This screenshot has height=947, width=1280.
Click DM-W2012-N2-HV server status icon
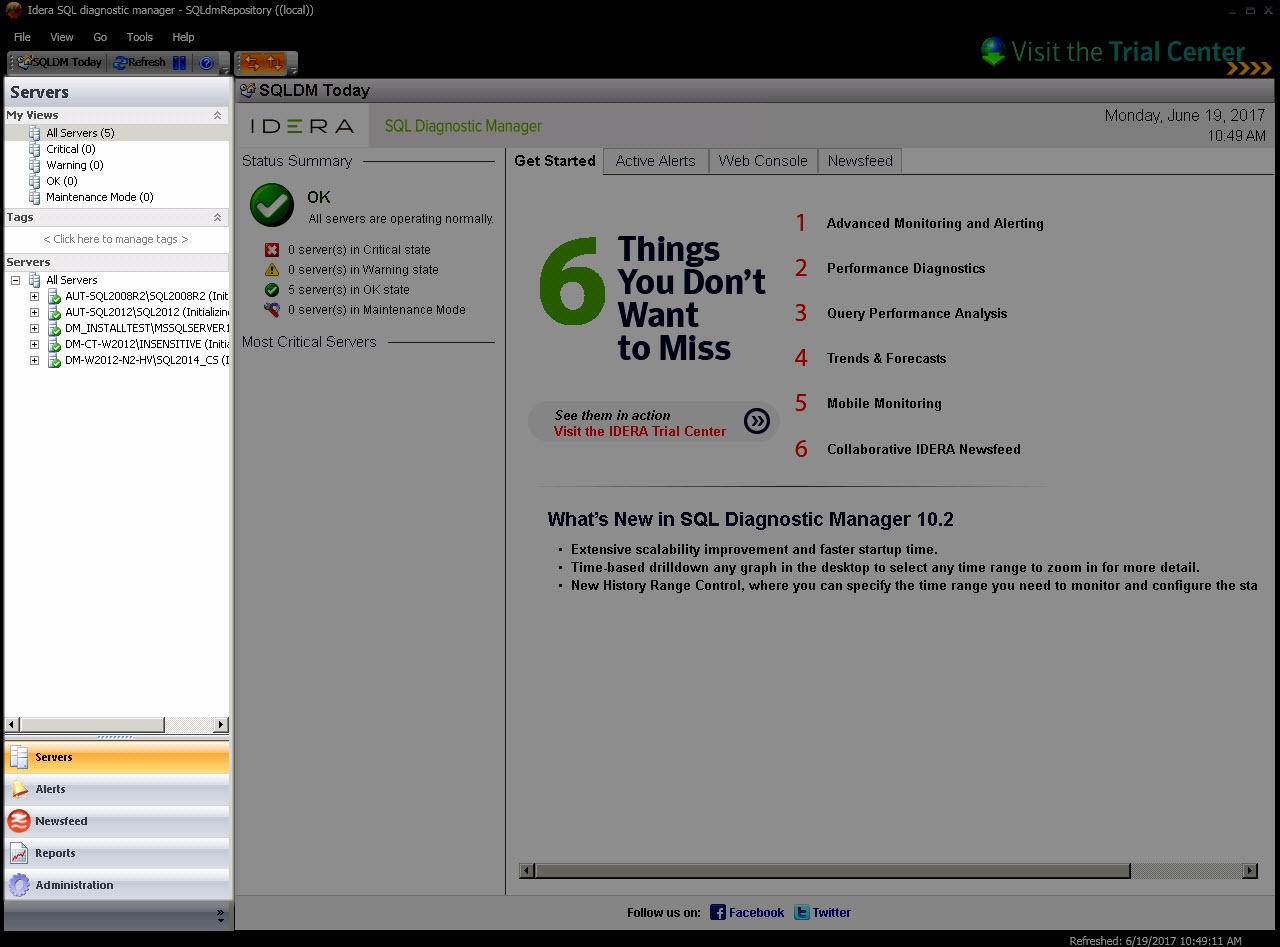[54, 361]
